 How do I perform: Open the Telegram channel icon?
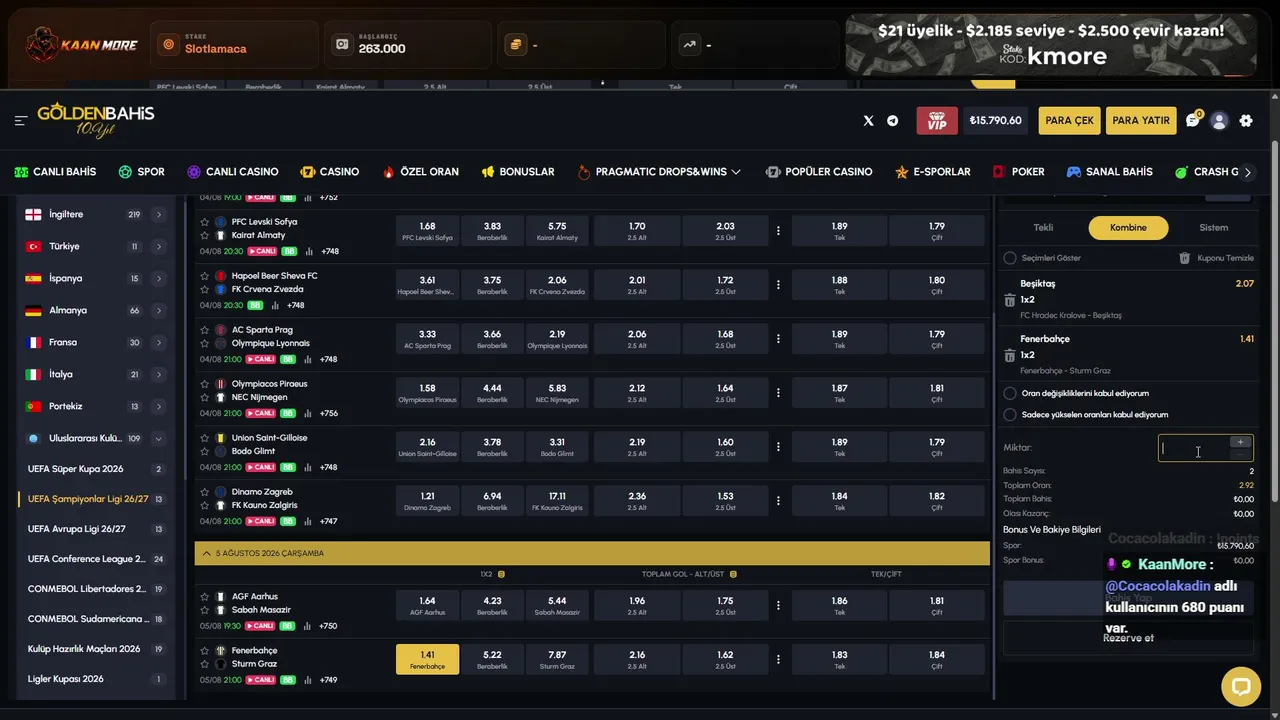893,121
